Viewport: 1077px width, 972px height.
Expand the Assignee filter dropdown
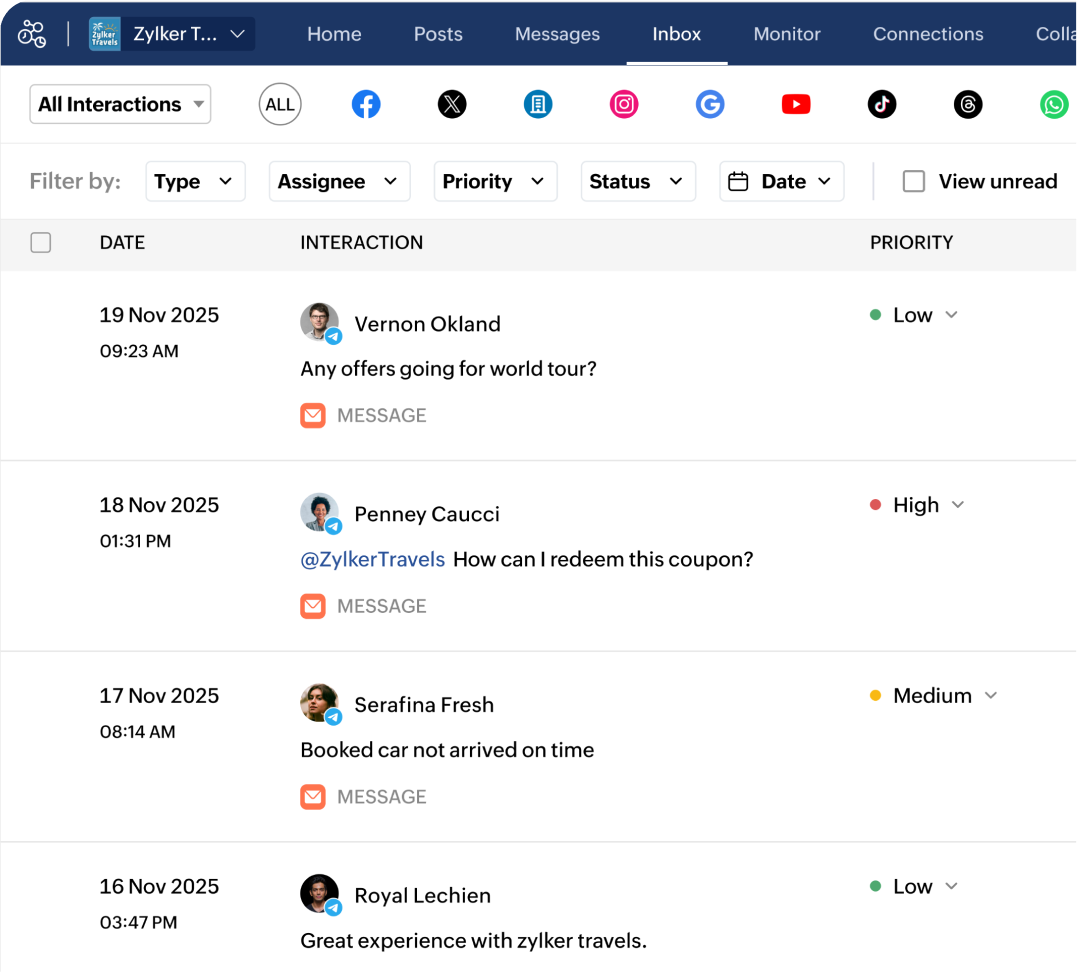339,181
